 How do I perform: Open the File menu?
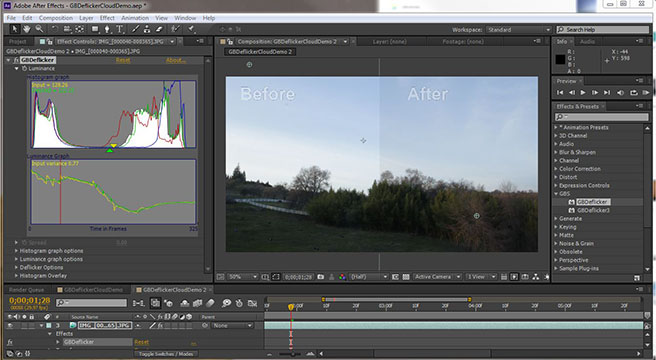coord(11,18)
